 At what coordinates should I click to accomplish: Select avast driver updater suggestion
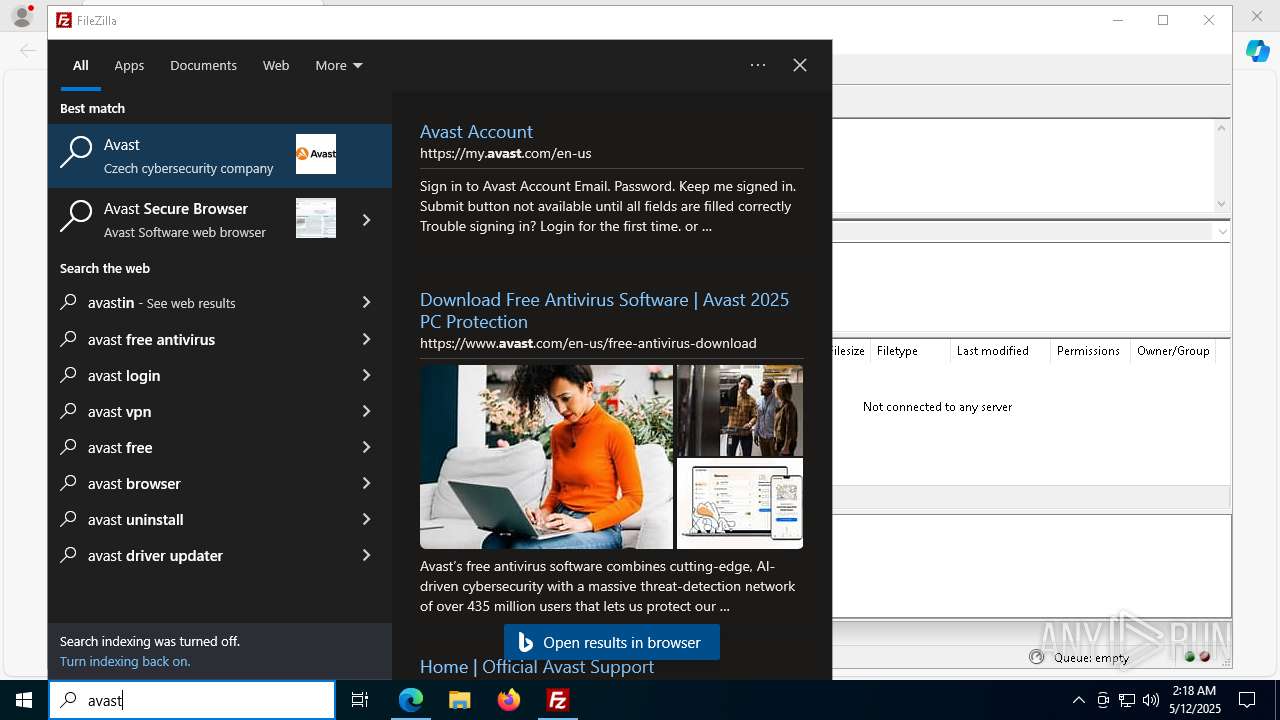[x=220, y=555]
